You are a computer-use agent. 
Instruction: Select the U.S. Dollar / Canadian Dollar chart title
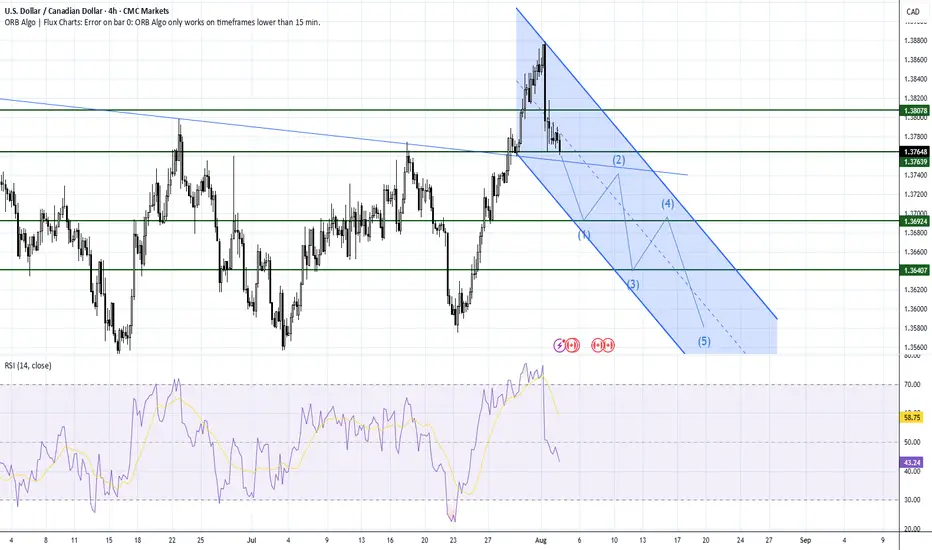point(87,11)
